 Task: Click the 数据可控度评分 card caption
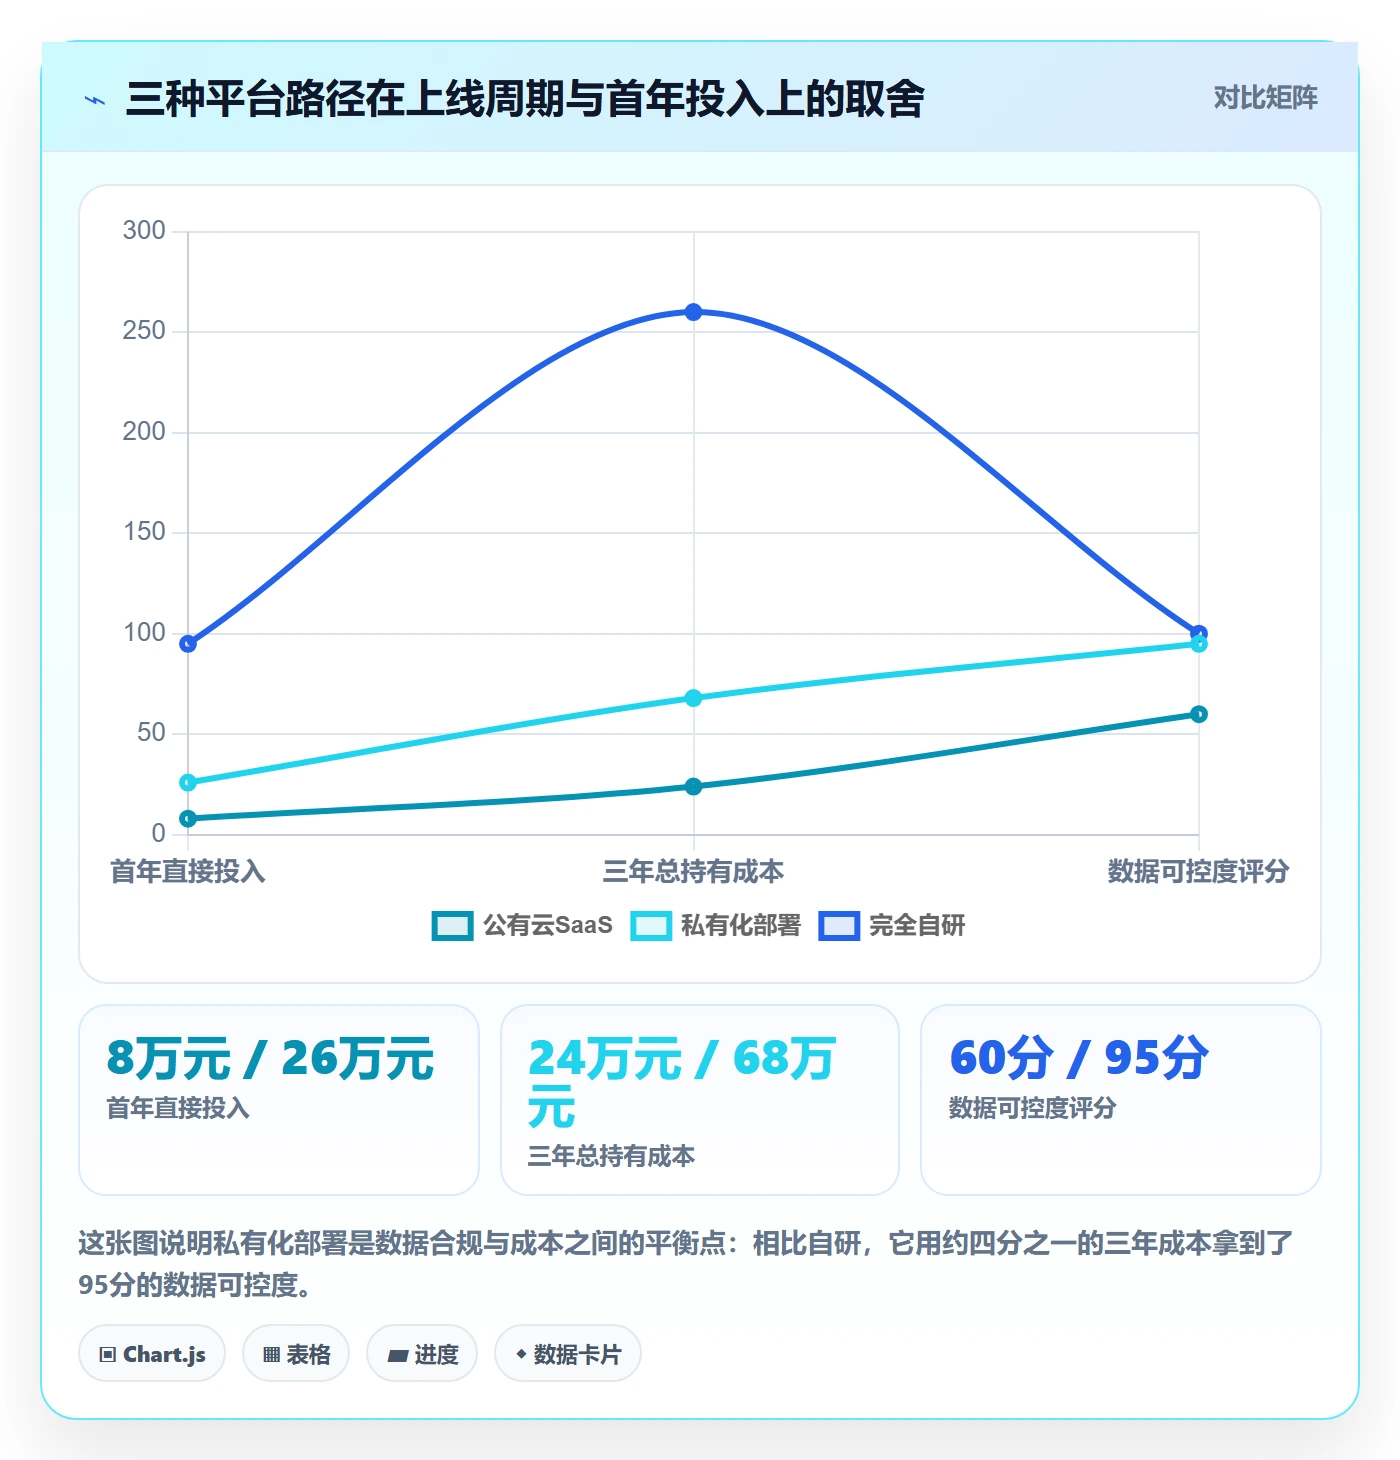[x=1032, y=1108]
